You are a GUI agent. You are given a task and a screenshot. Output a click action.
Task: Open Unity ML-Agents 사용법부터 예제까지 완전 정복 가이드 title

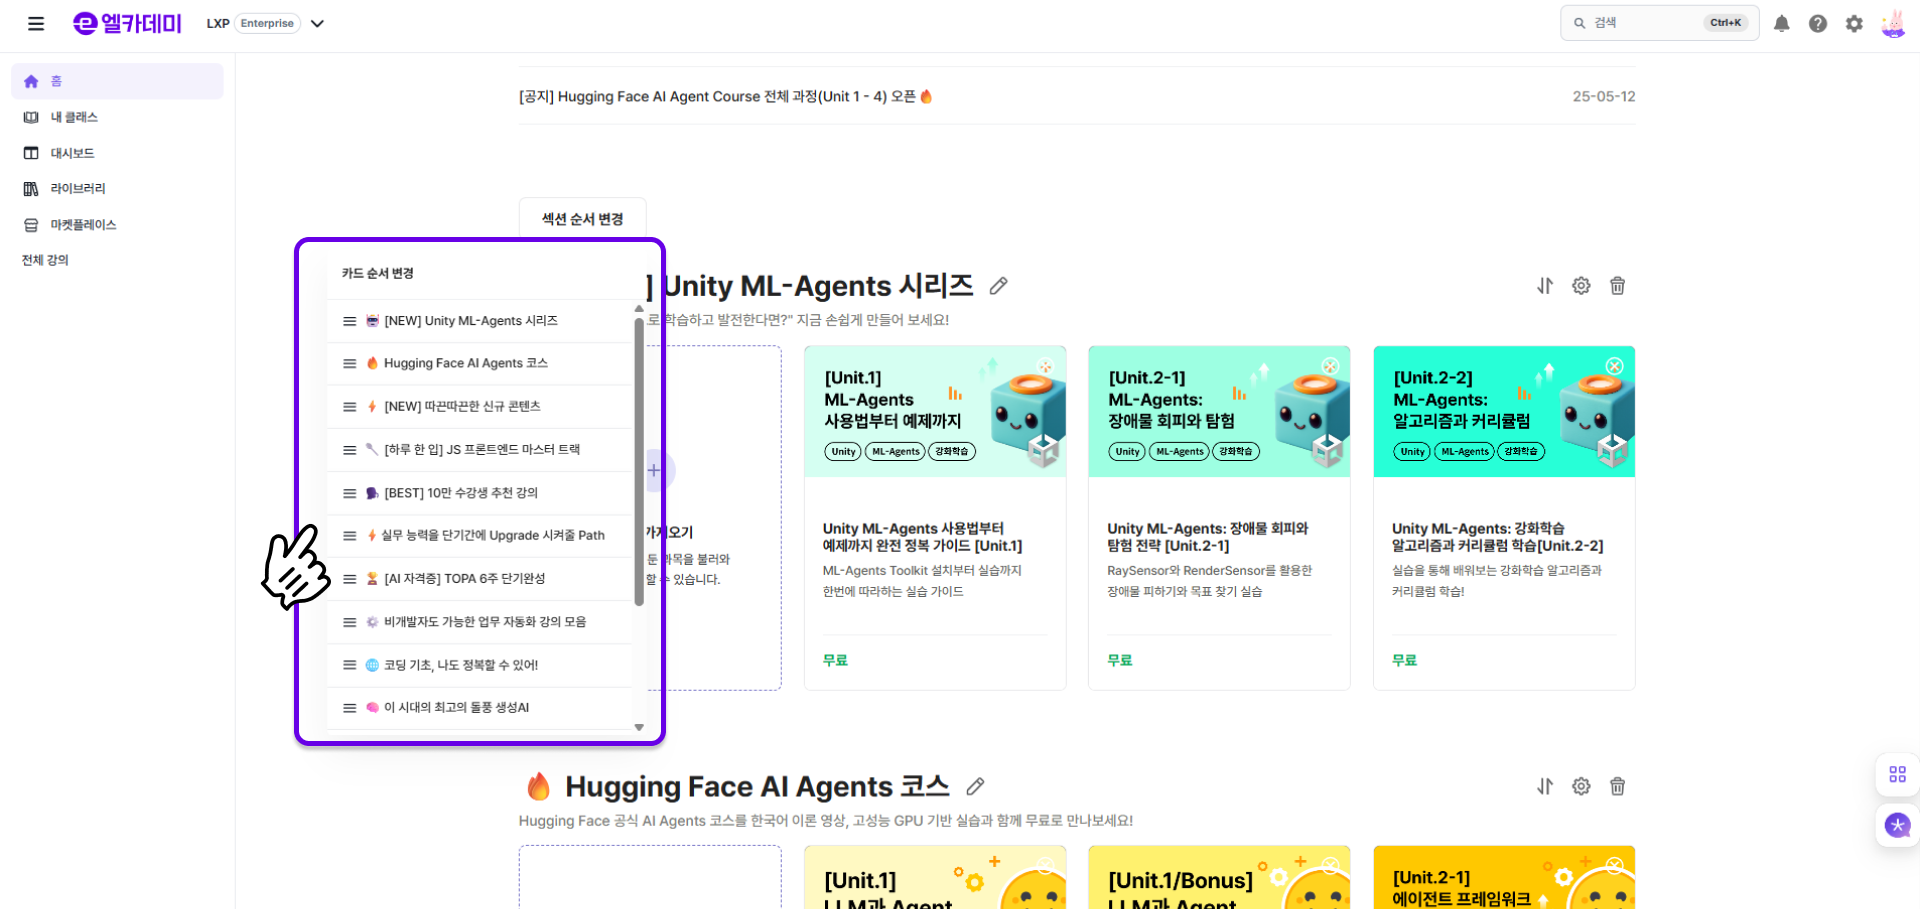(922, 537)
